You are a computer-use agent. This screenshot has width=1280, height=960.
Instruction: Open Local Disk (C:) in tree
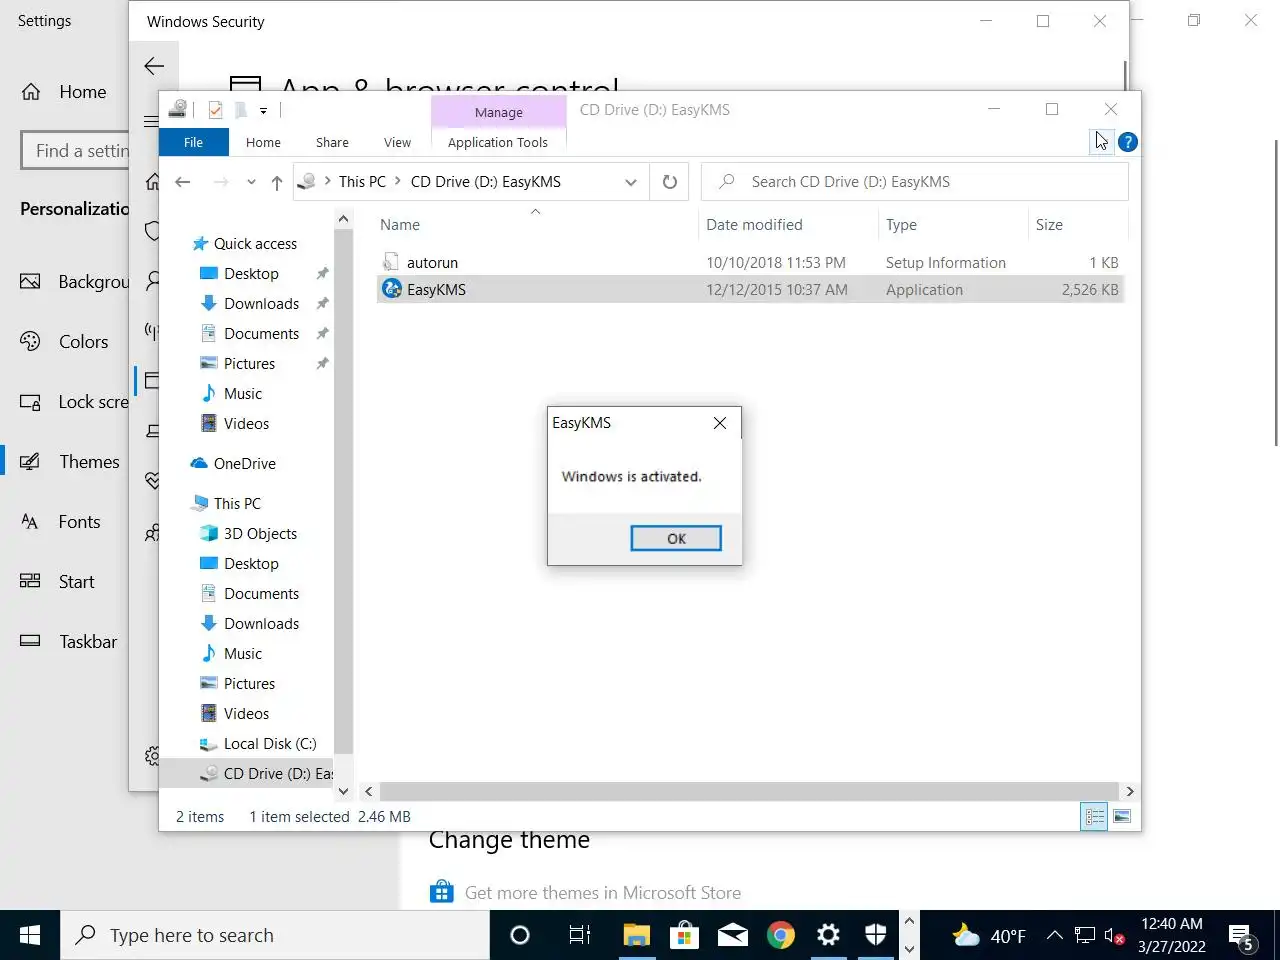click(270, 744)
